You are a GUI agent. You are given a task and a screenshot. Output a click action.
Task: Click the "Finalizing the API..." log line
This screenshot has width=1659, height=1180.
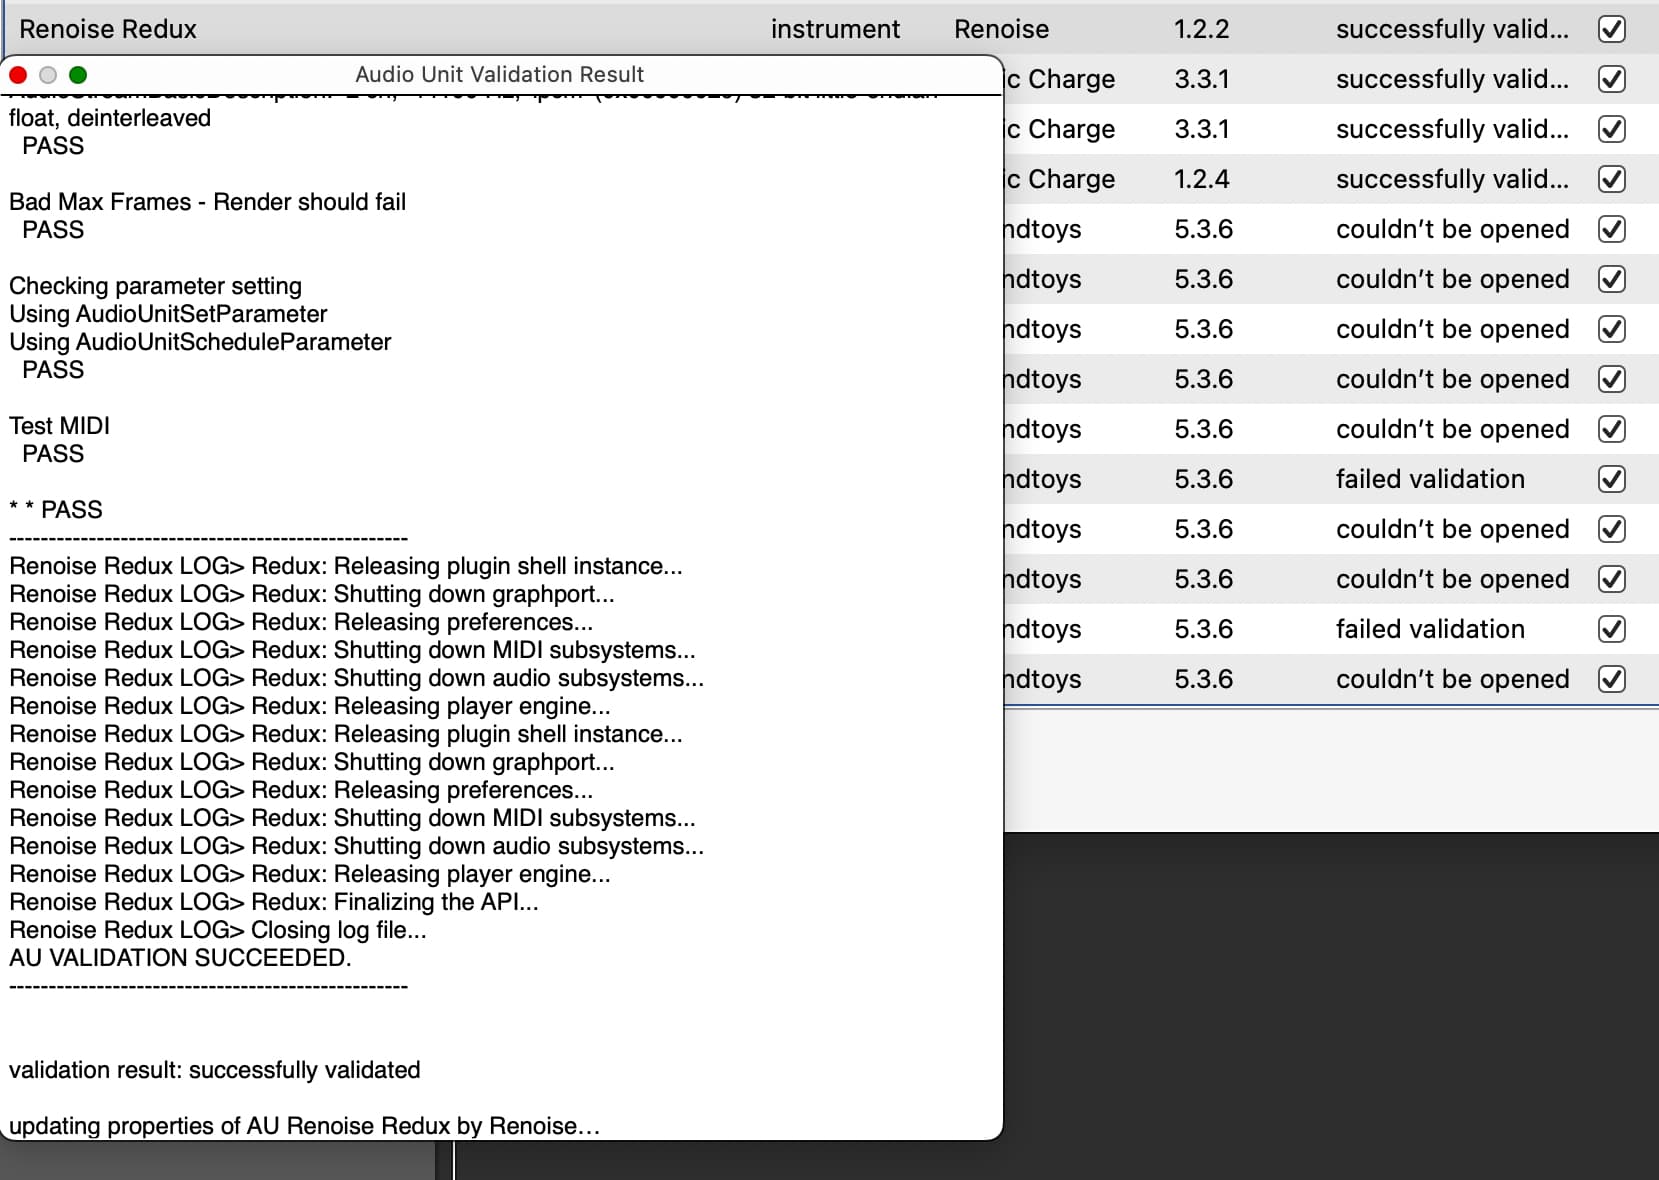[274, 902]
